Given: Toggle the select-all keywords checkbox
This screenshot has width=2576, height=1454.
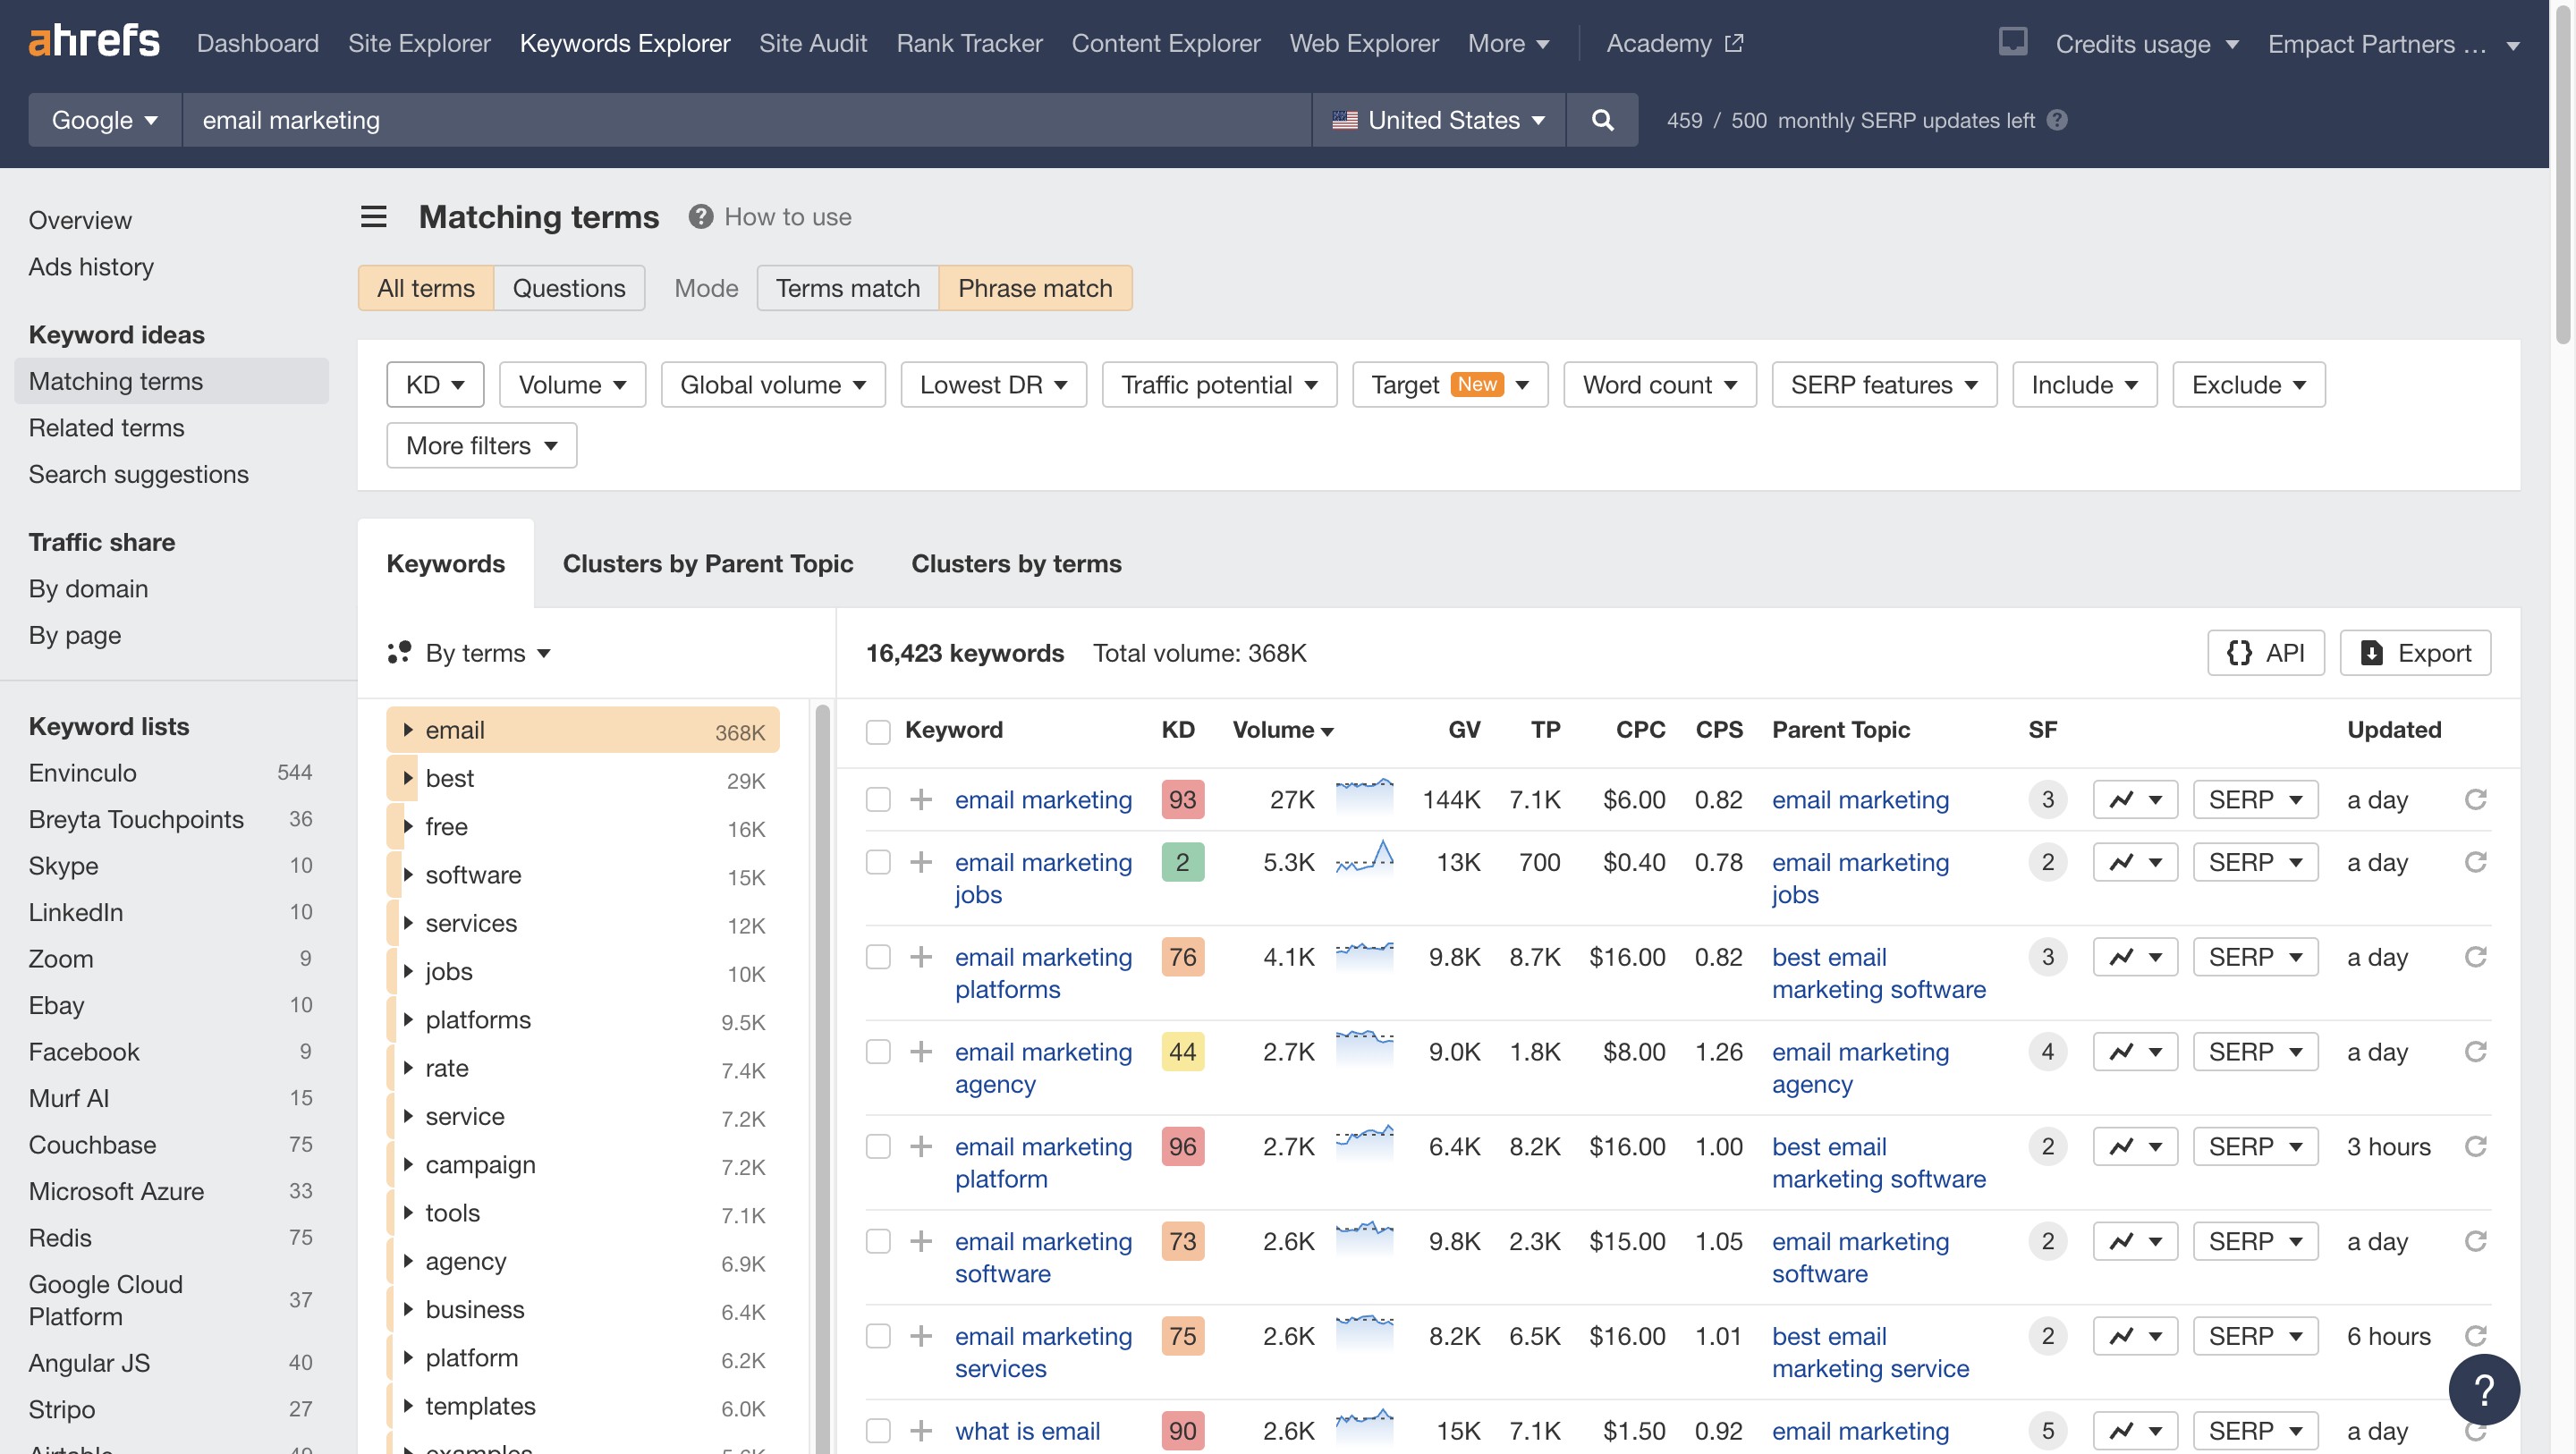Looking at the screenshot, I should click(878, 731).
